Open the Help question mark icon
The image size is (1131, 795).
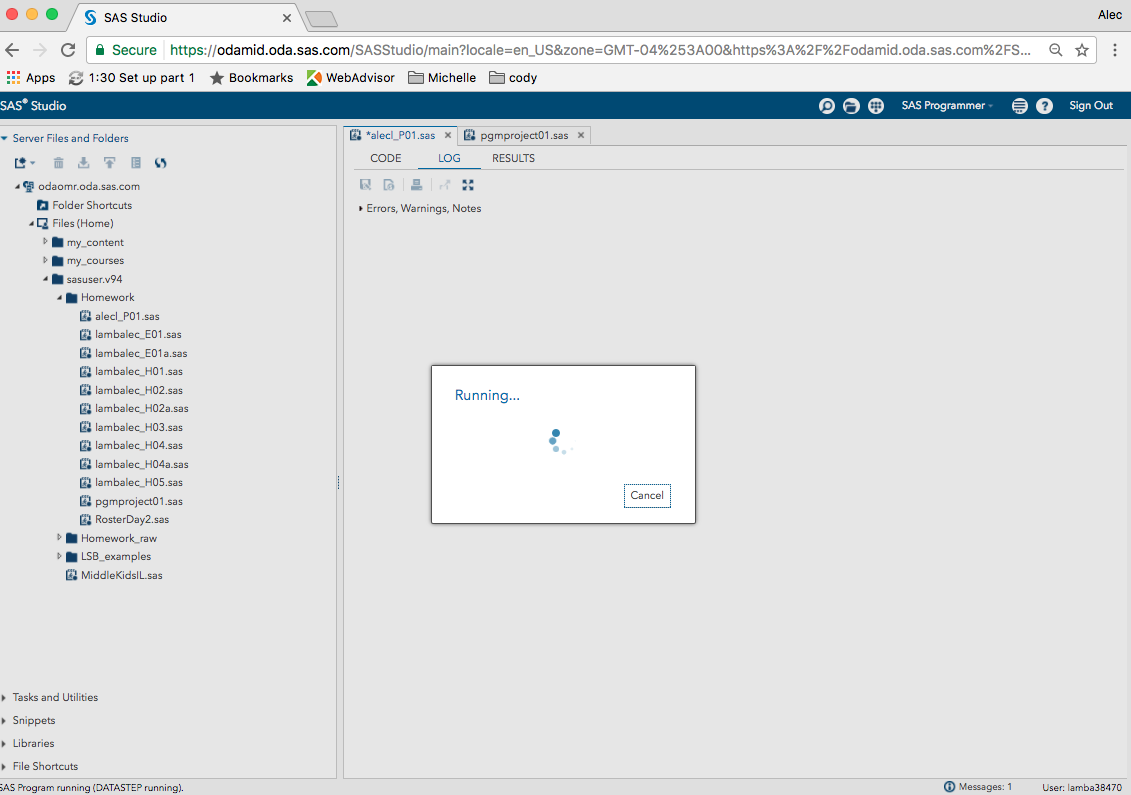1045,105
